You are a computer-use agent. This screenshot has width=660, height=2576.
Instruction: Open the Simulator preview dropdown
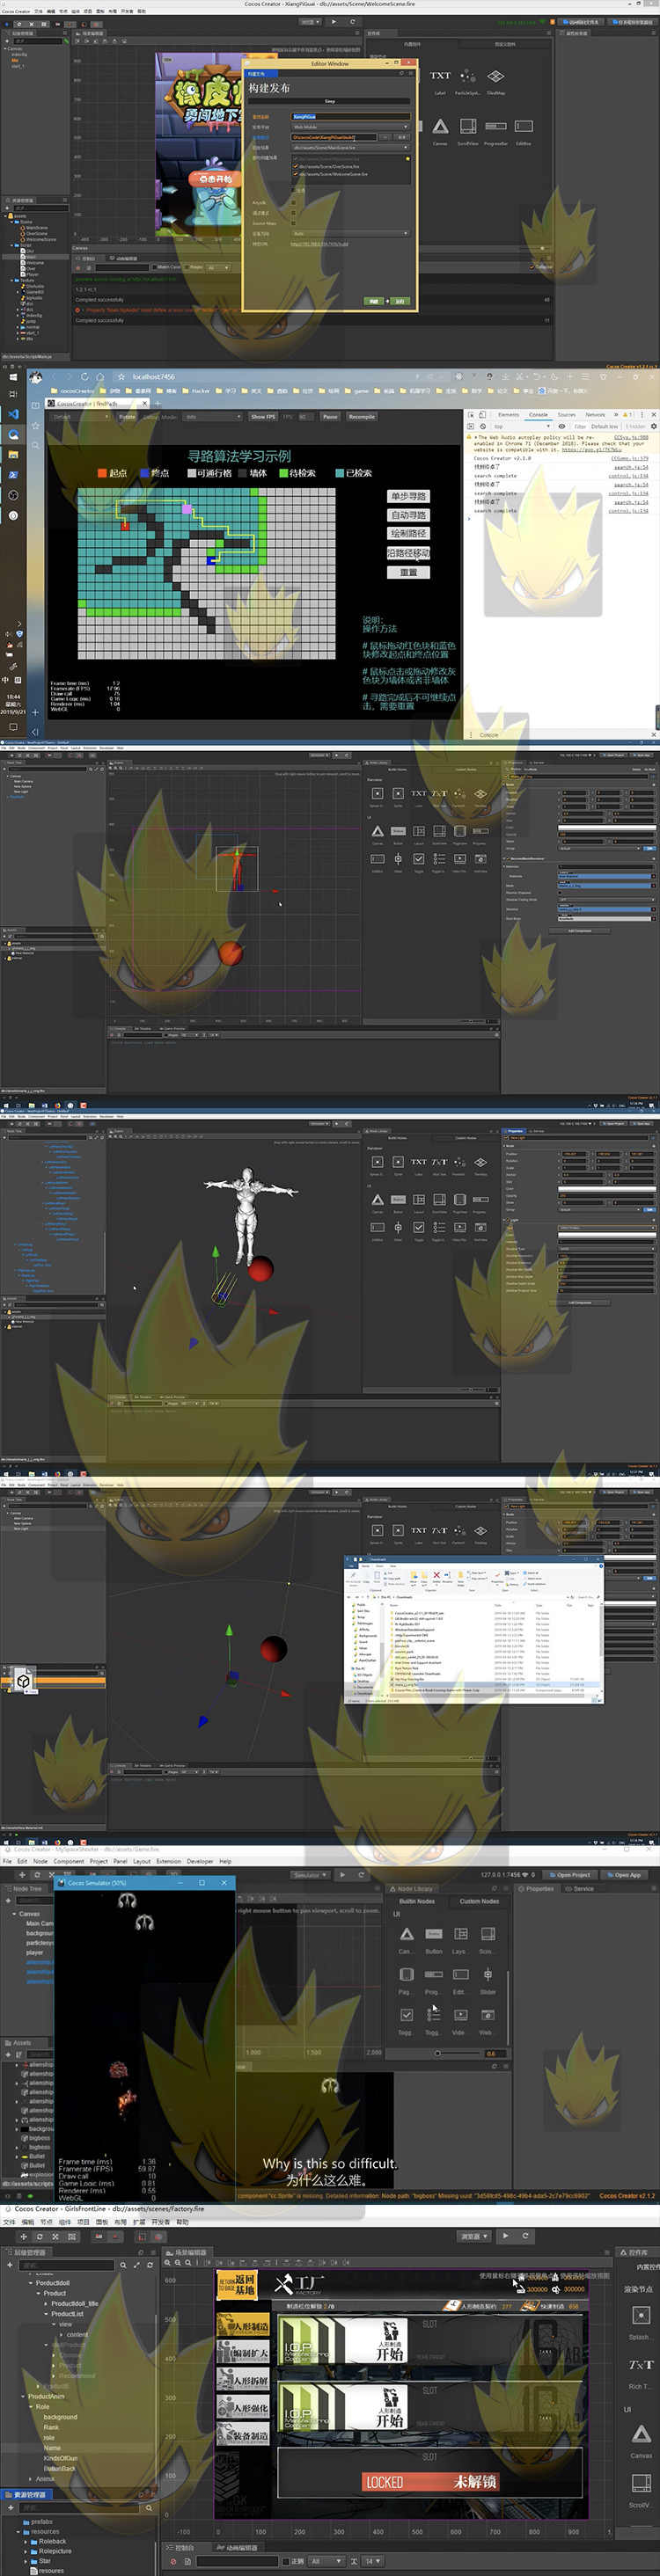pyautogui.click(x=307, y=1875)
